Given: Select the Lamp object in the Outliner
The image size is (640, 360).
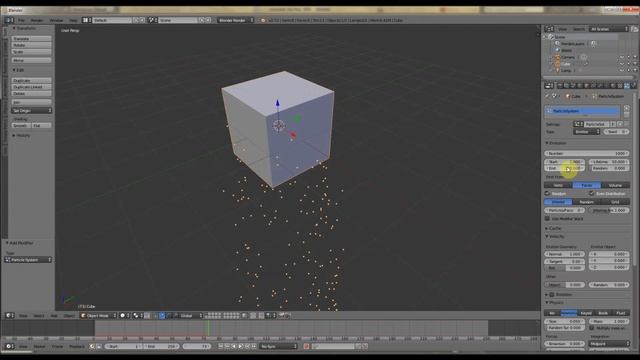Looking at the screenshot, I should pyautogui.click(x=566, y=70).
